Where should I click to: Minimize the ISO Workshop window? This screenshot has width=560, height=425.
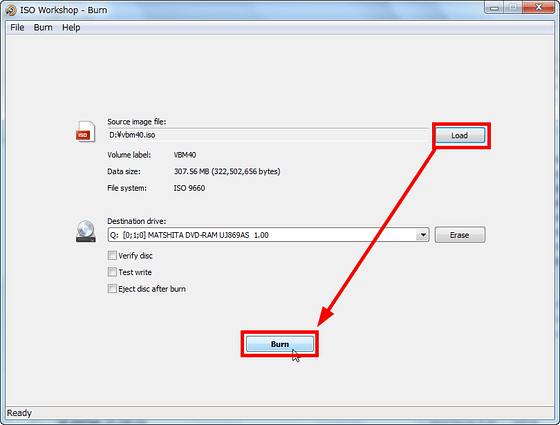click(x=495, y=8)
